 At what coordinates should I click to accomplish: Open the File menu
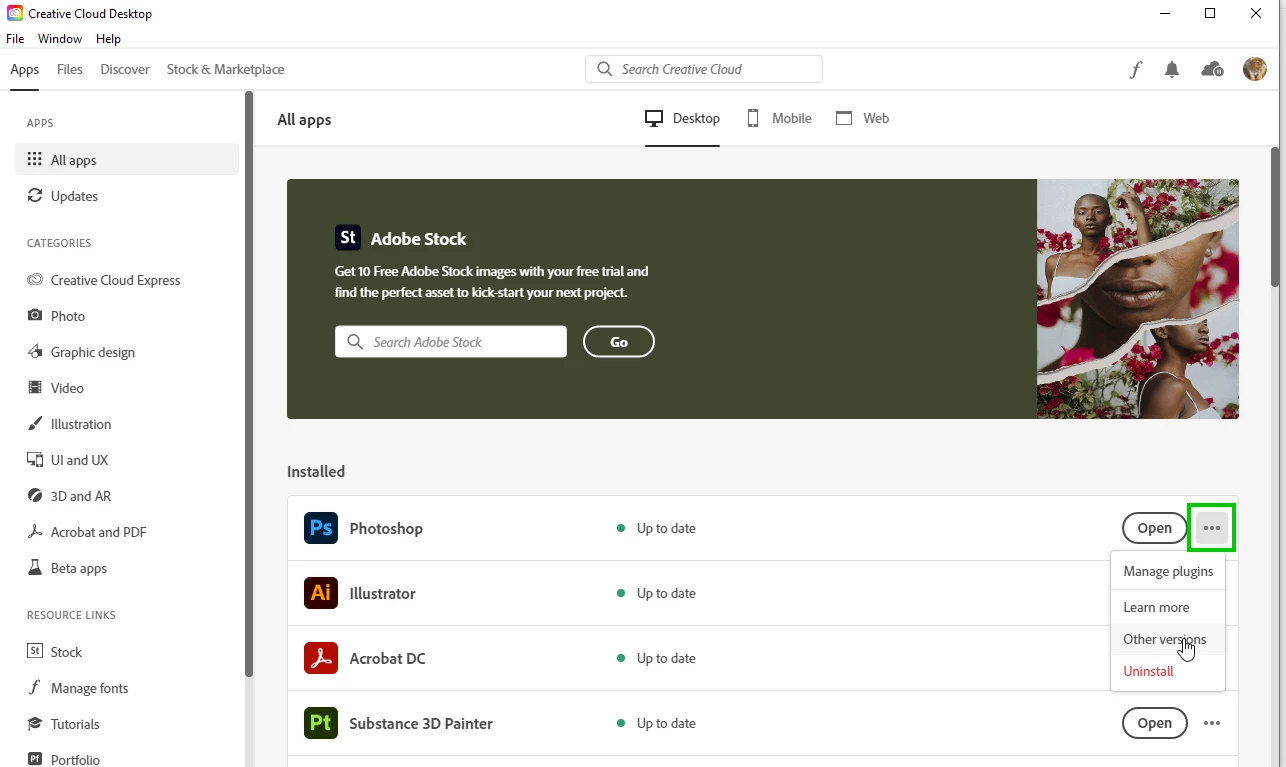click(15, 39)
